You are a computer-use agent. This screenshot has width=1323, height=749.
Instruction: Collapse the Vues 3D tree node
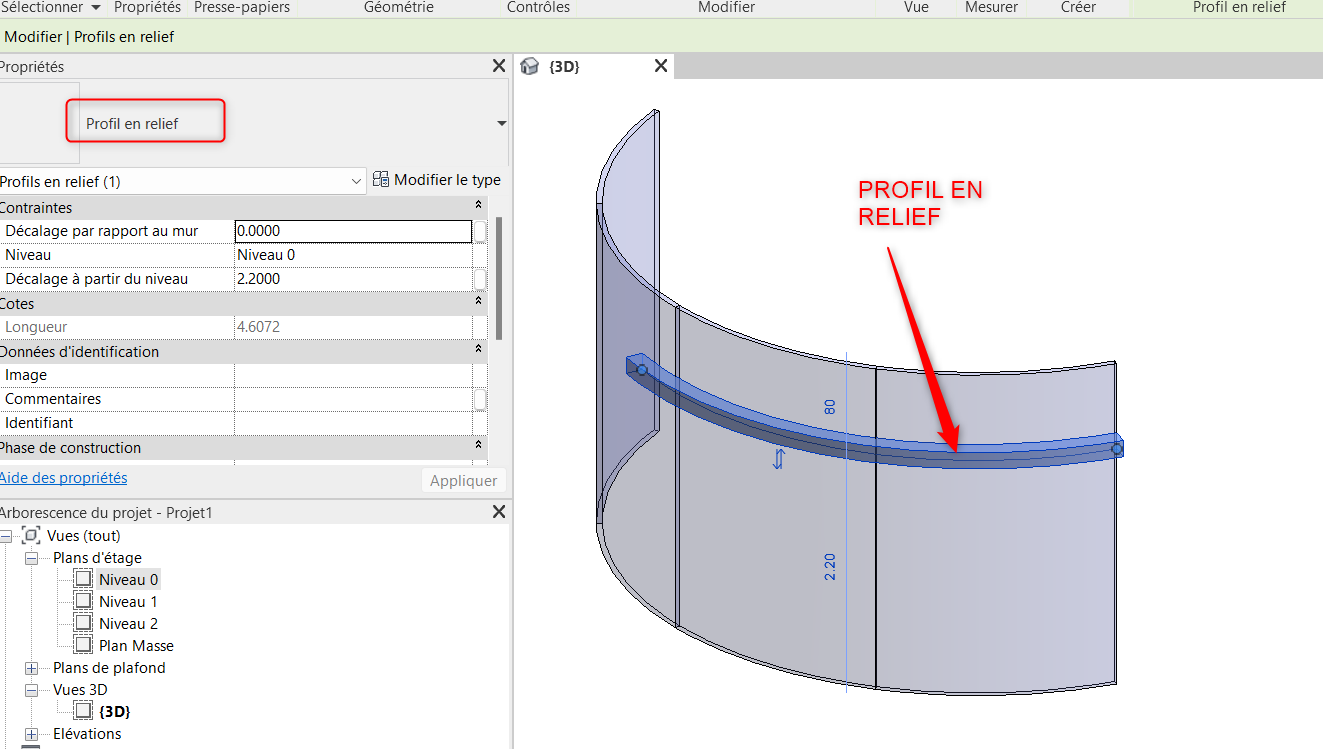click(31, 690)
